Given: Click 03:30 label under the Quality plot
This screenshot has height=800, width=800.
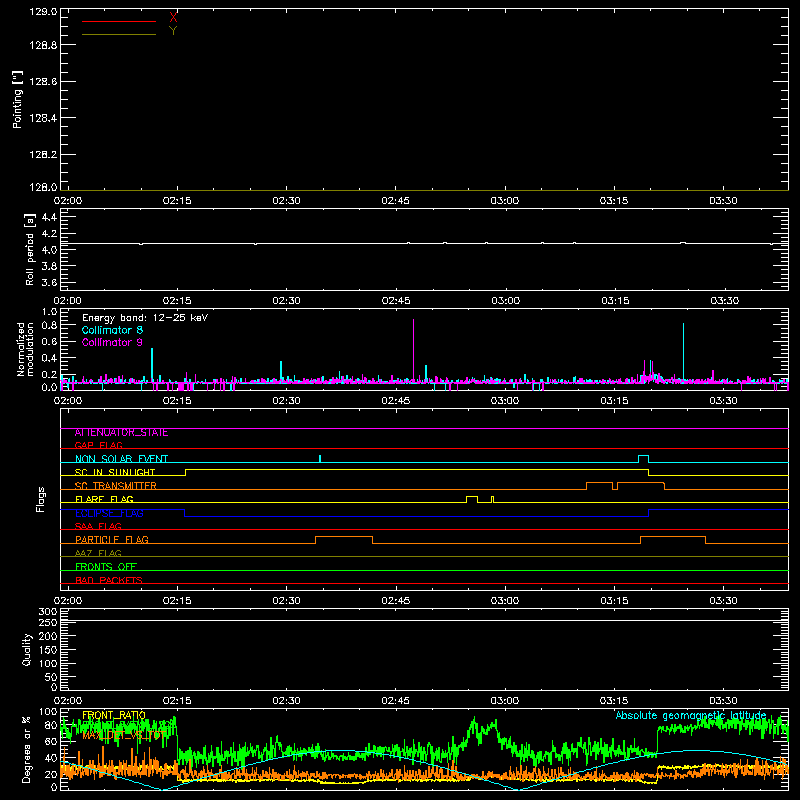Looking at the screenshot, I should tap(723, 701).
